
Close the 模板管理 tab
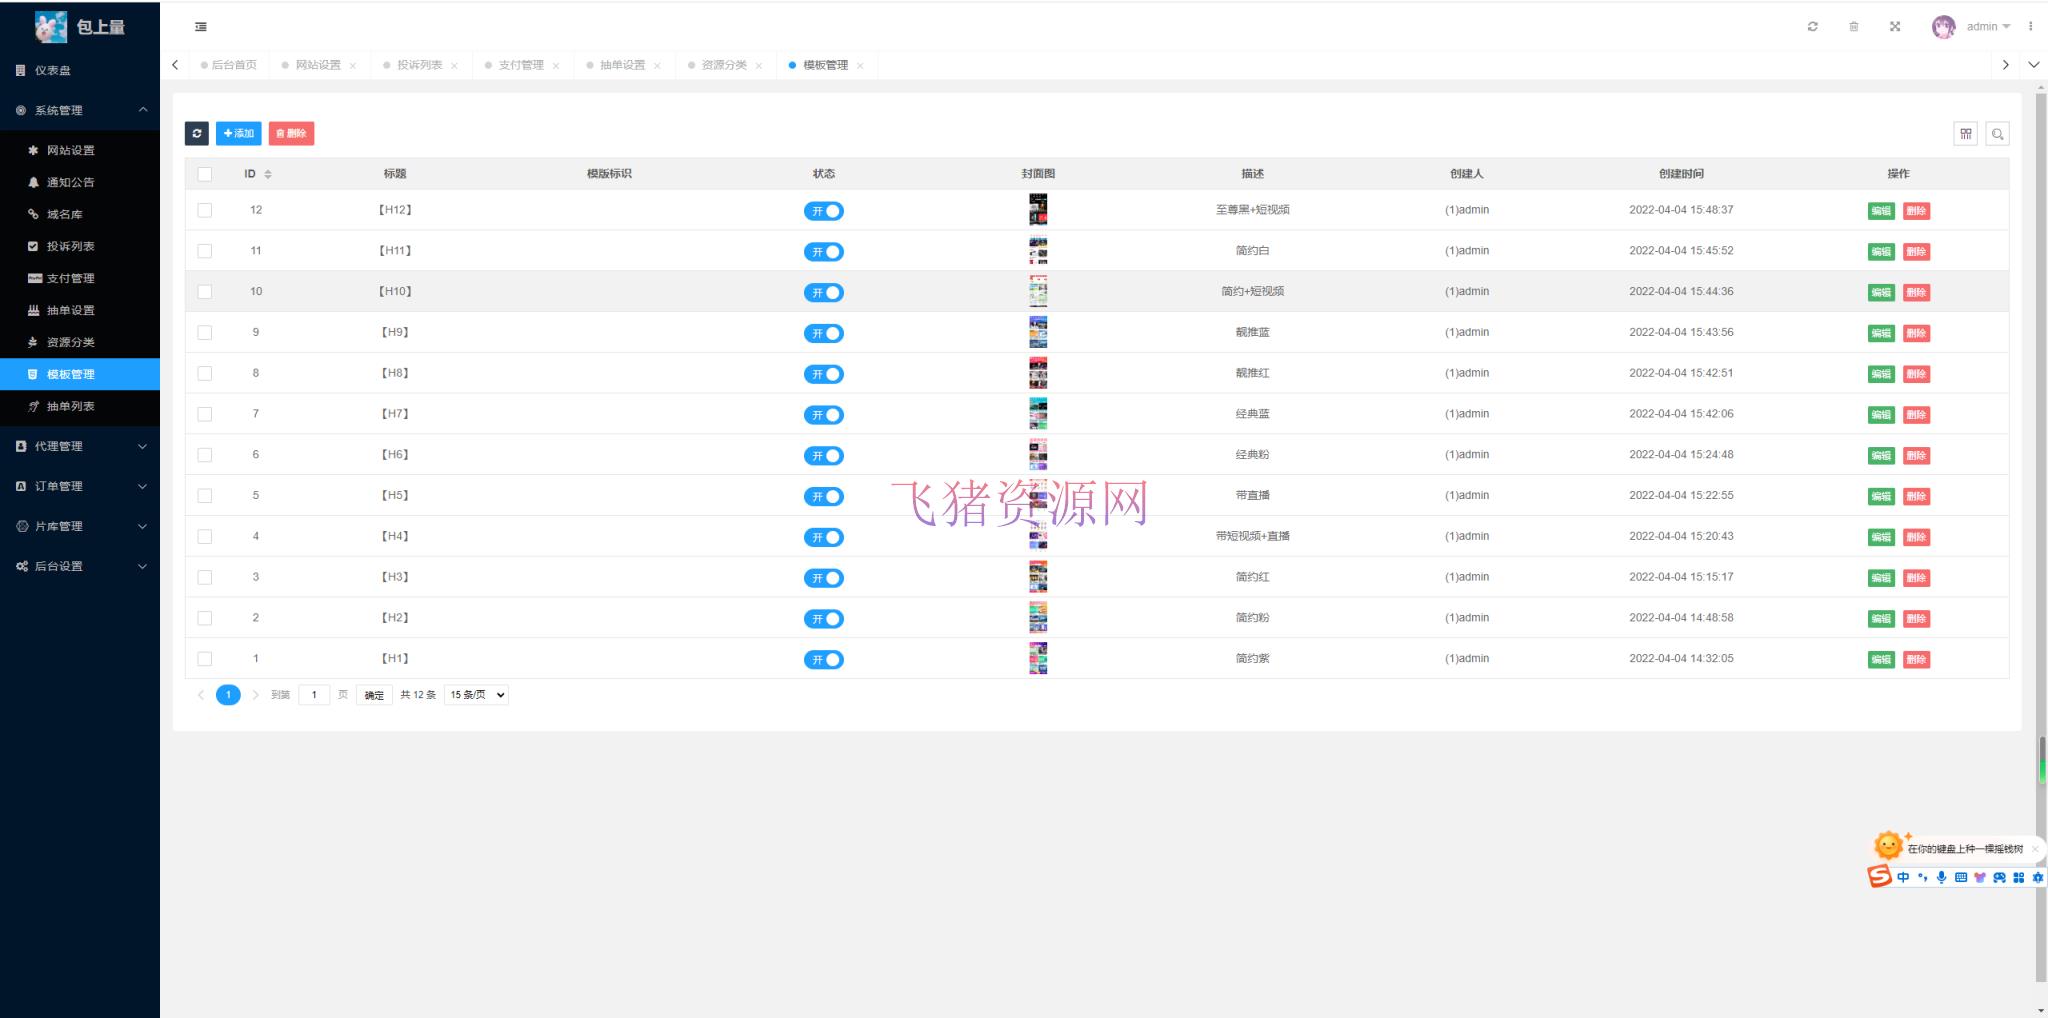860,66
